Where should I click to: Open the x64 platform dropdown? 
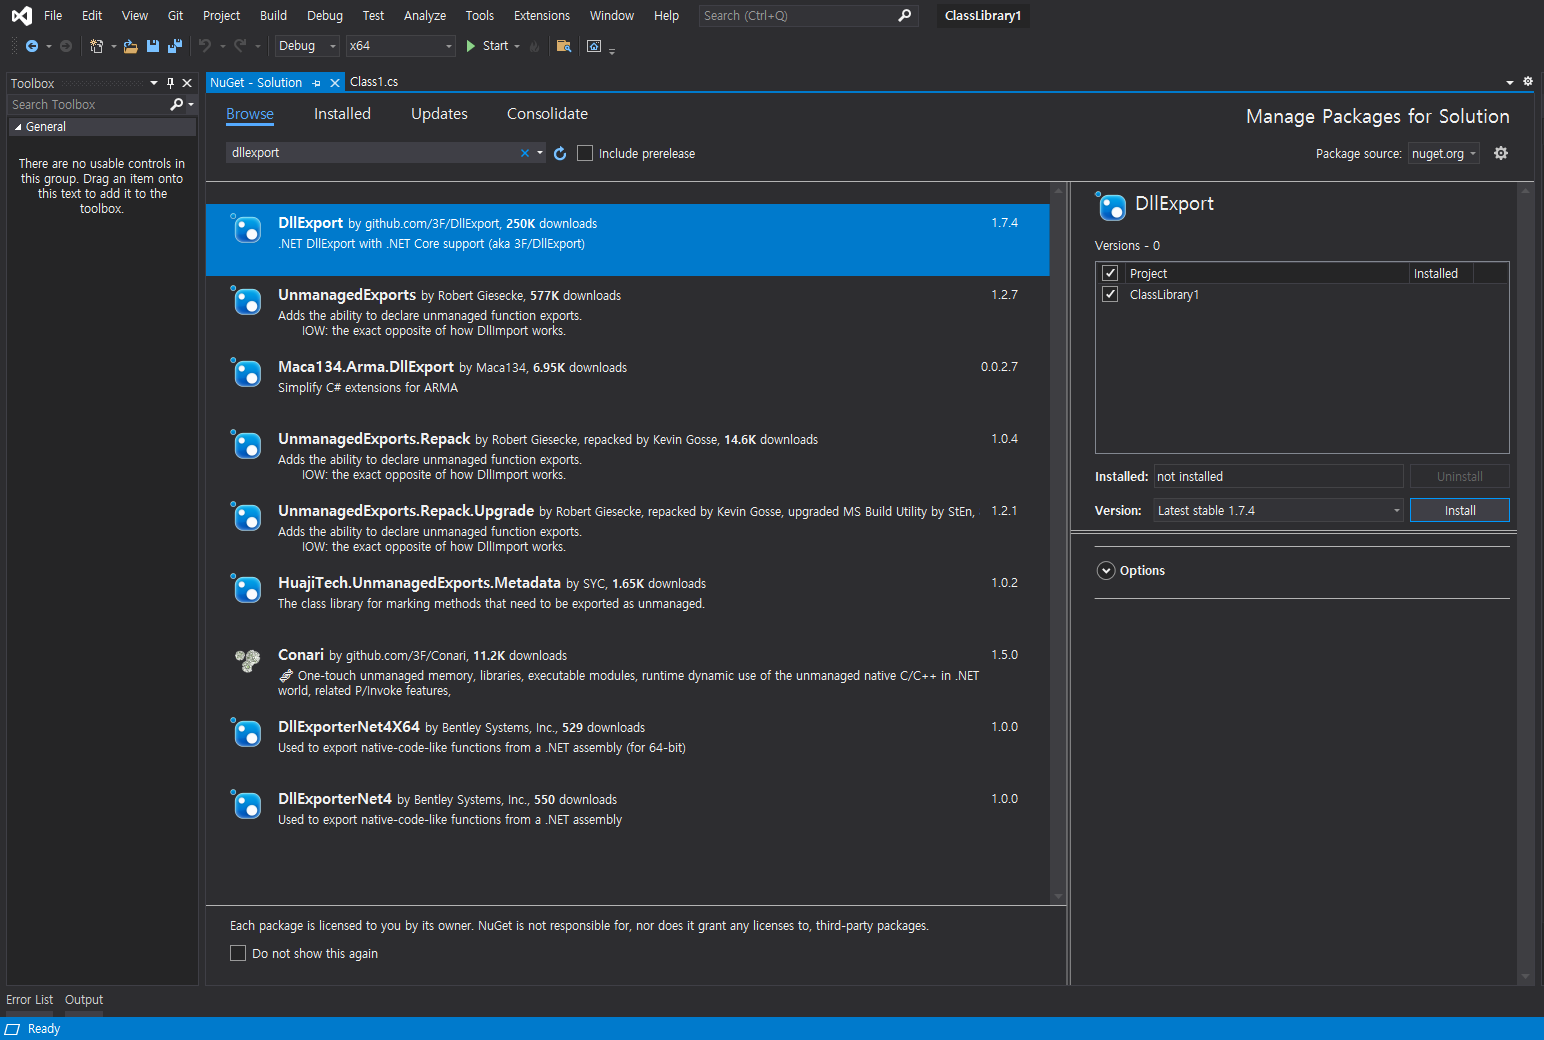coord(401,46)
